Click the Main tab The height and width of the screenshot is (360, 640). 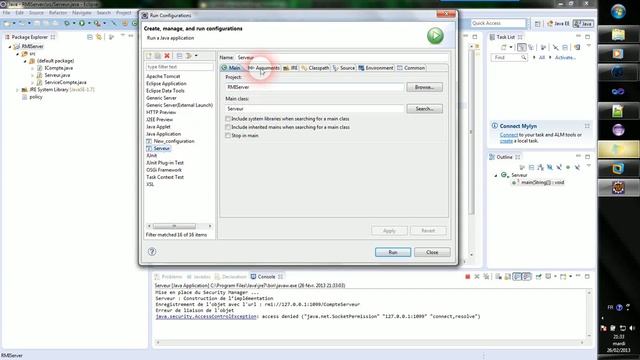coord(231,68)
